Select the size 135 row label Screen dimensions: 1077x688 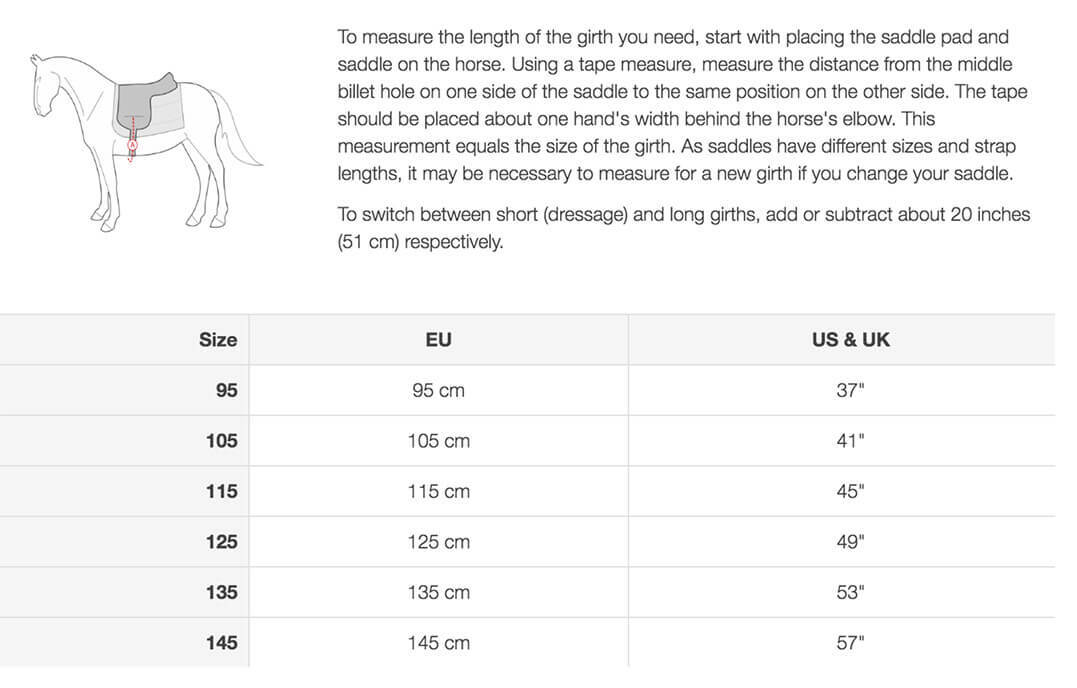222,592
